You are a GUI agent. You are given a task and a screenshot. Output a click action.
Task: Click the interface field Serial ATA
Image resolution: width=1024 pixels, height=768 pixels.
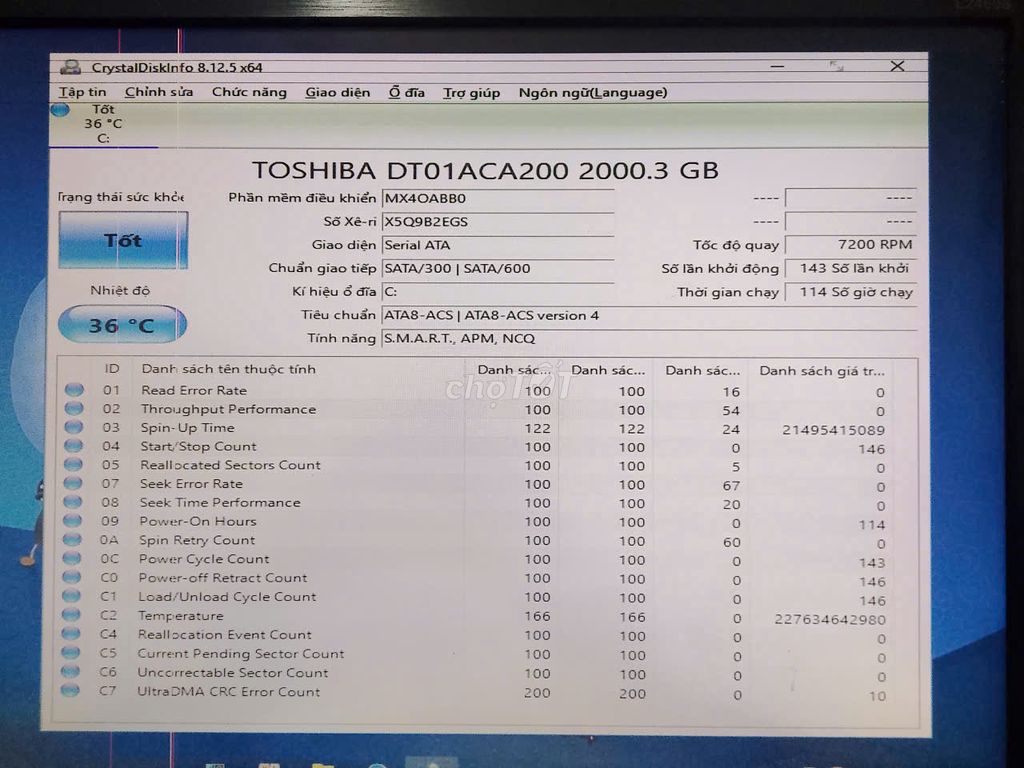pyautogui.click(x=498, y=246)
